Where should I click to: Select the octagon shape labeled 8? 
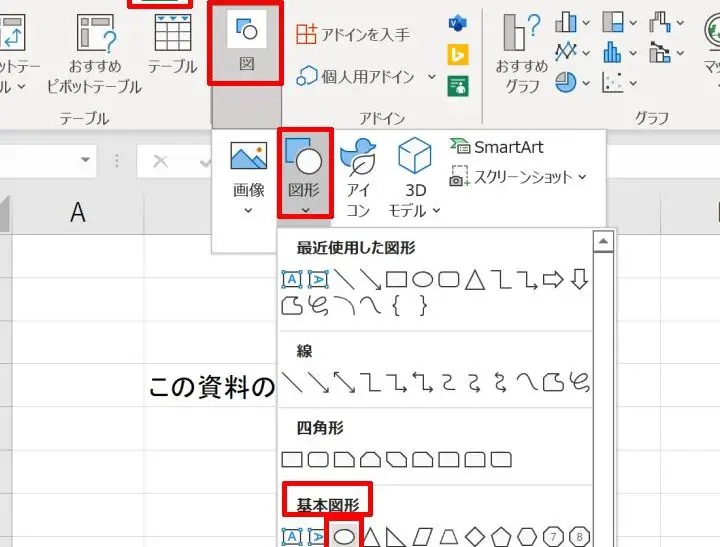579,536
